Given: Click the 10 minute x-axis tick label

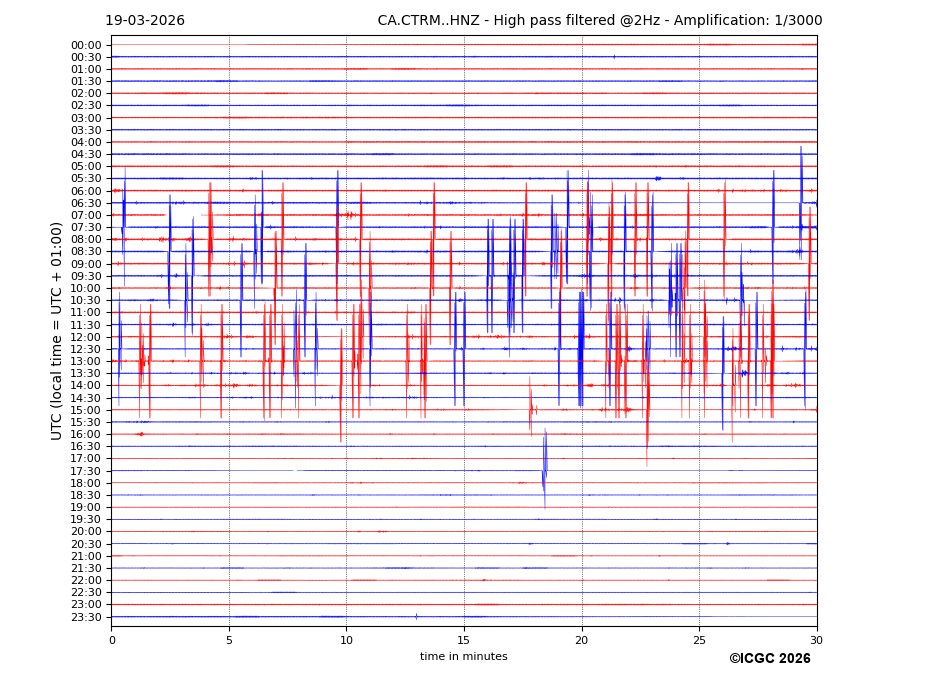Looking at the screenshot, I should point(346,640).
